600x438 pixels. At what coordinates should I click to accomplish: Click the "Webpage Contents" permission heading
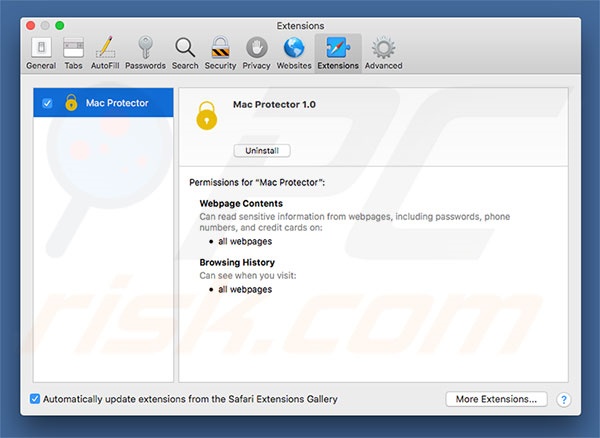(241, 204)
